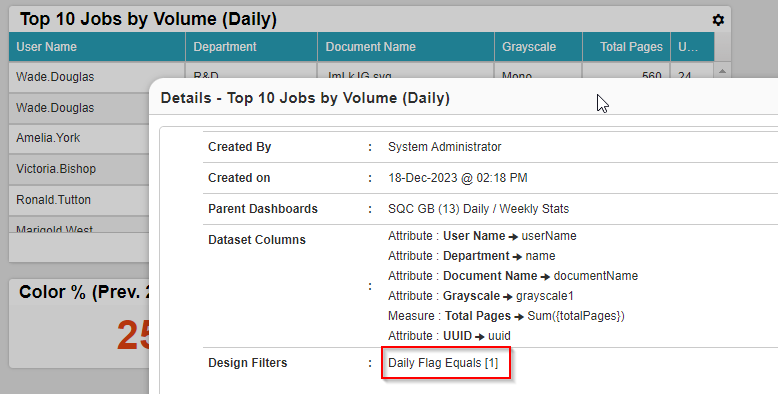Select the Ronald.Tutton row
Viewport: 778px width, 394px height.
(x=79, y=200)
